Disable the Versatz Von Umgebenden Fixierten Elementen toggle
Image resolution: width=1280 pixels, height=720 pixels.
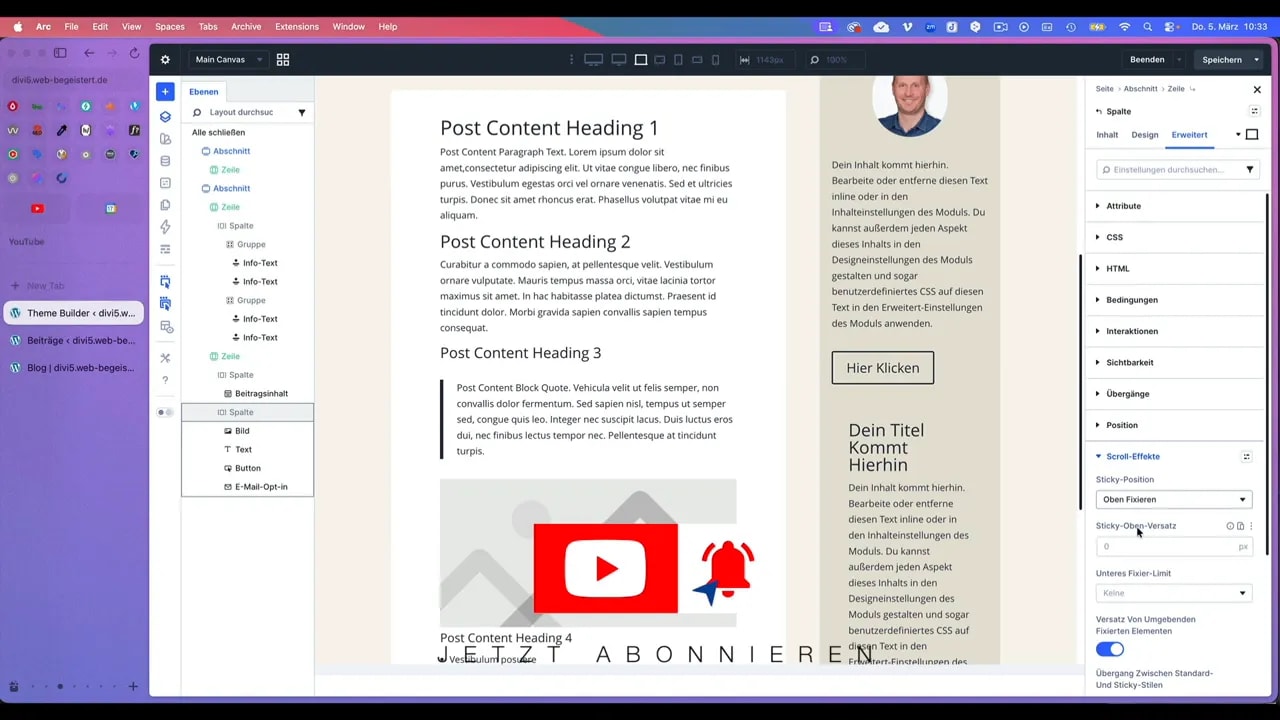tap(1110, 649)
